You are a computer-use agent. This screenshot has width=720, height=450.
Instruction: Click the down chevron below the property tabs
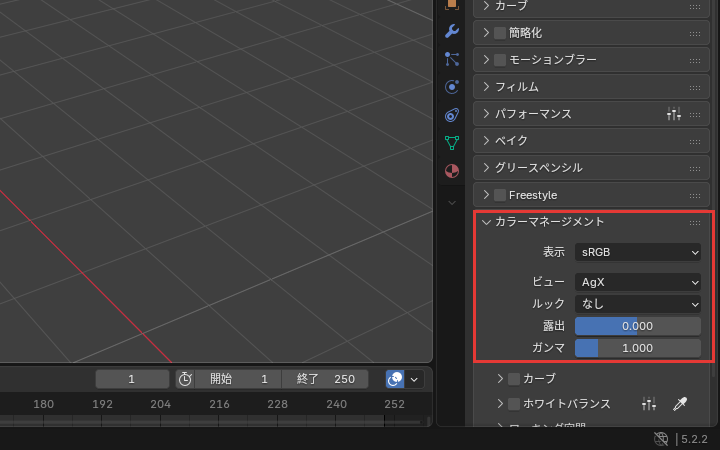(452, 202)
